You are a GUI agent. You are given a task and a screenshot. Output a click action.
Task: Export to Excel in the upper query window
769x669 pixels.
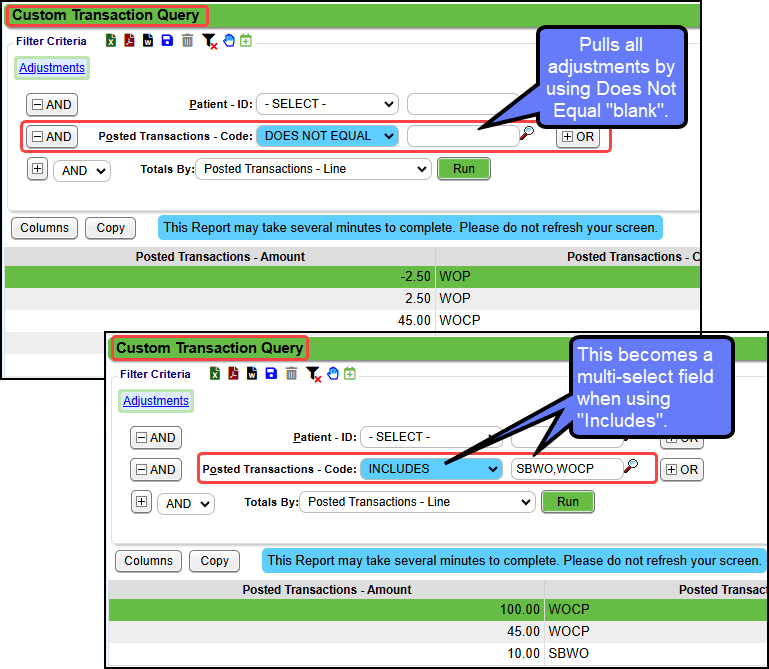pos(111,41)
